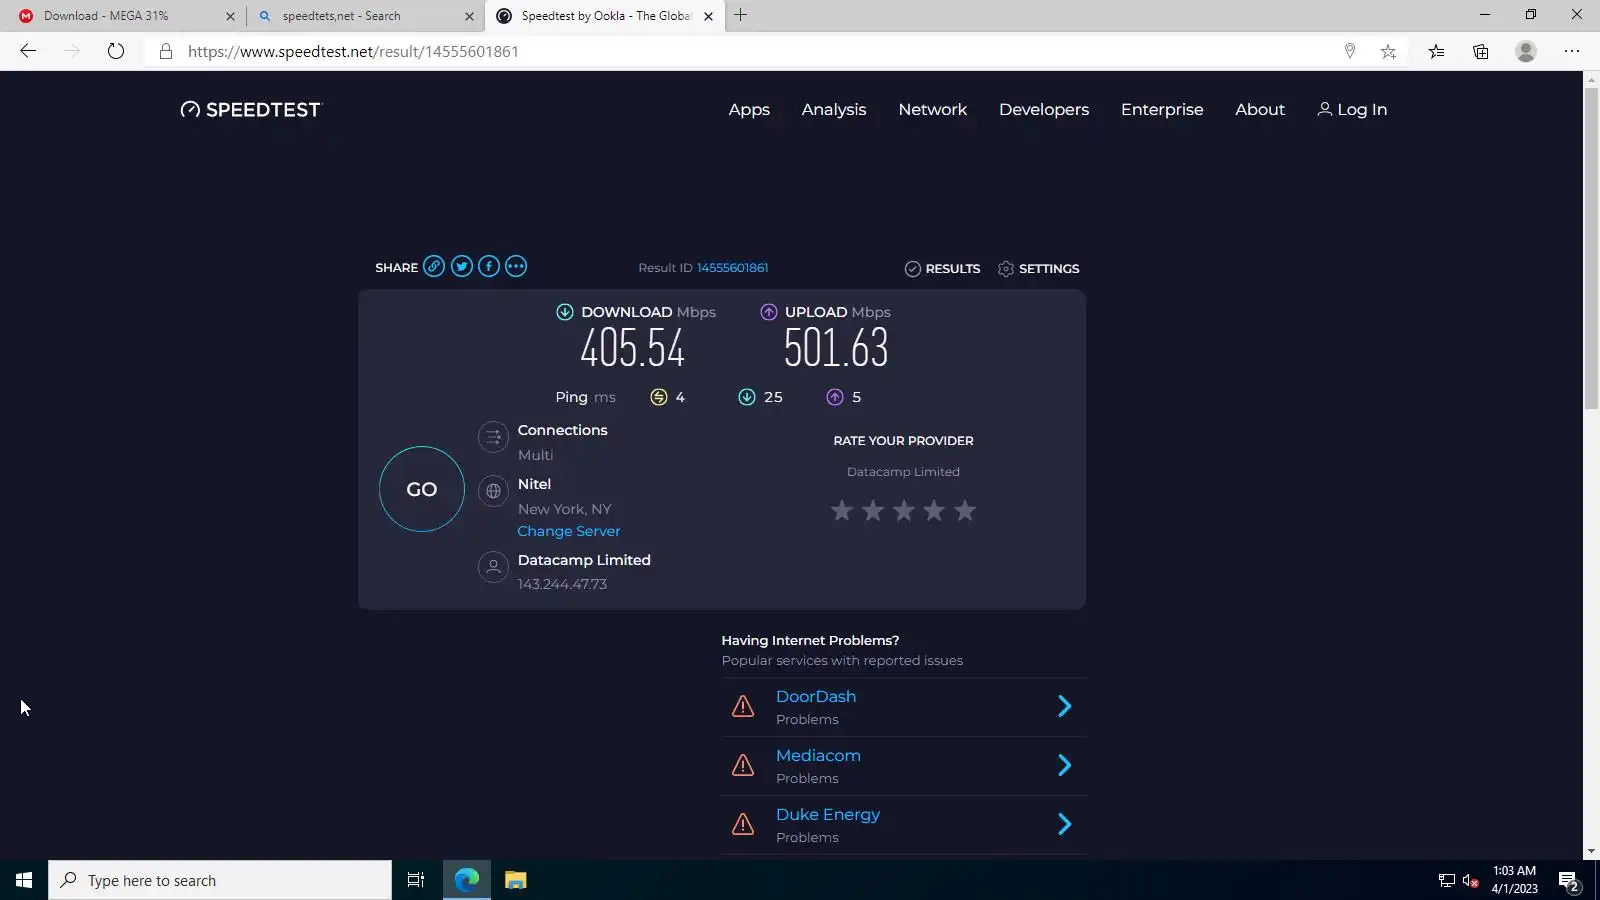
Task: Rate provider with first star
Action: click(842, 511)
